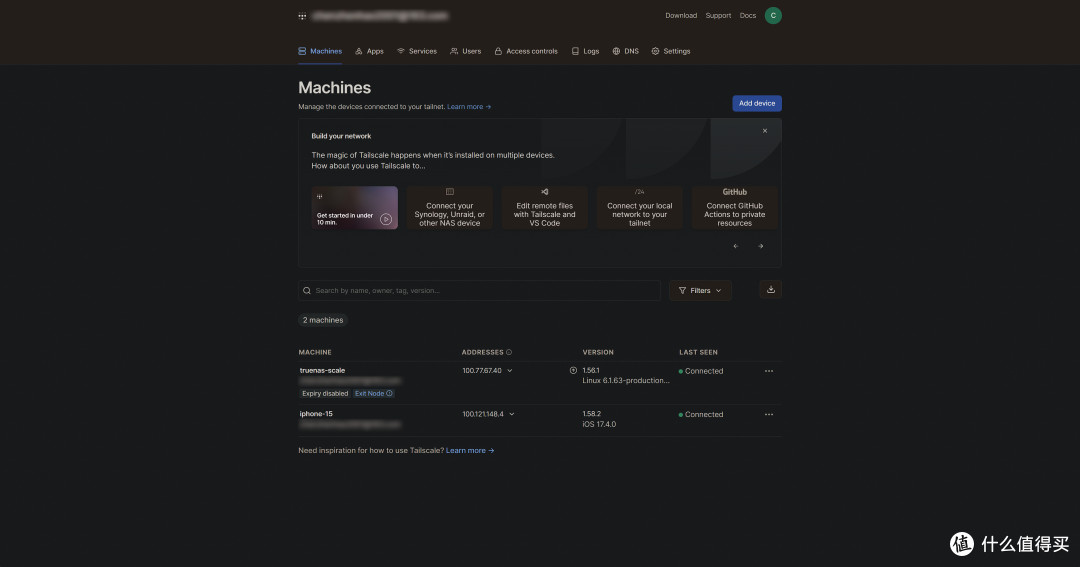1080x567 pixels.
Task: Open the Support link
Action: 718,15
